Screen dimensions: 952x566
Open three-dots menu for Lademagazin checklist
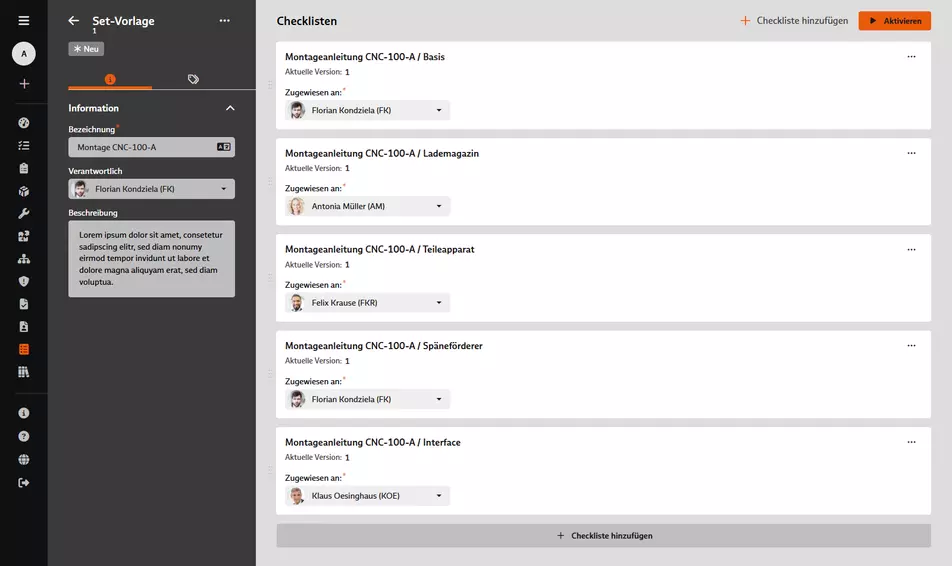tap(911, 153)
